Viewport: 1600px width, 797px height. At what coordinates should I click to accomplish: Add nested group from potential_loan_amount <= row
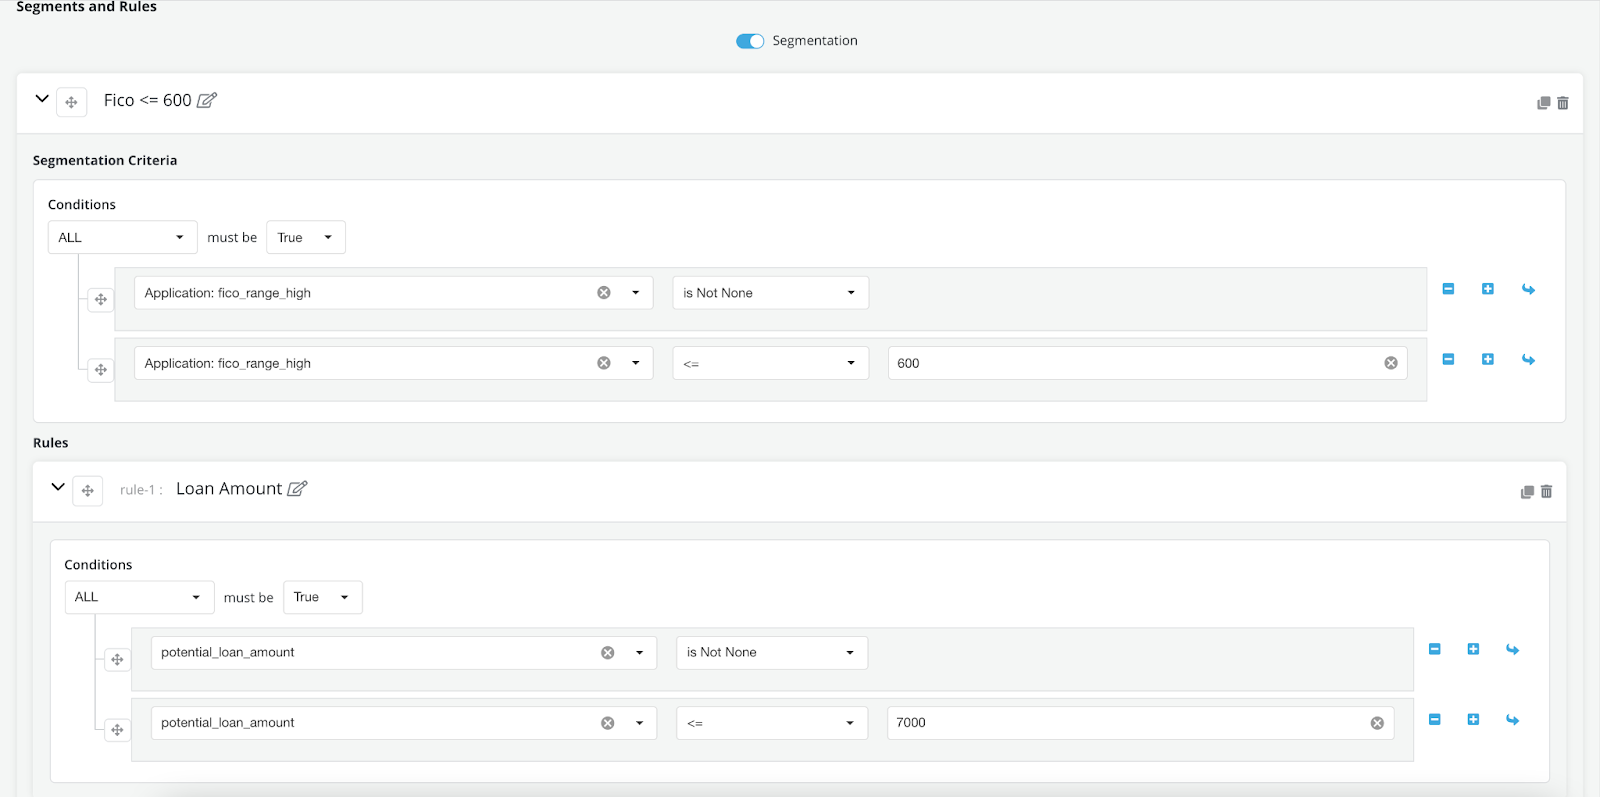point(1512,720)
